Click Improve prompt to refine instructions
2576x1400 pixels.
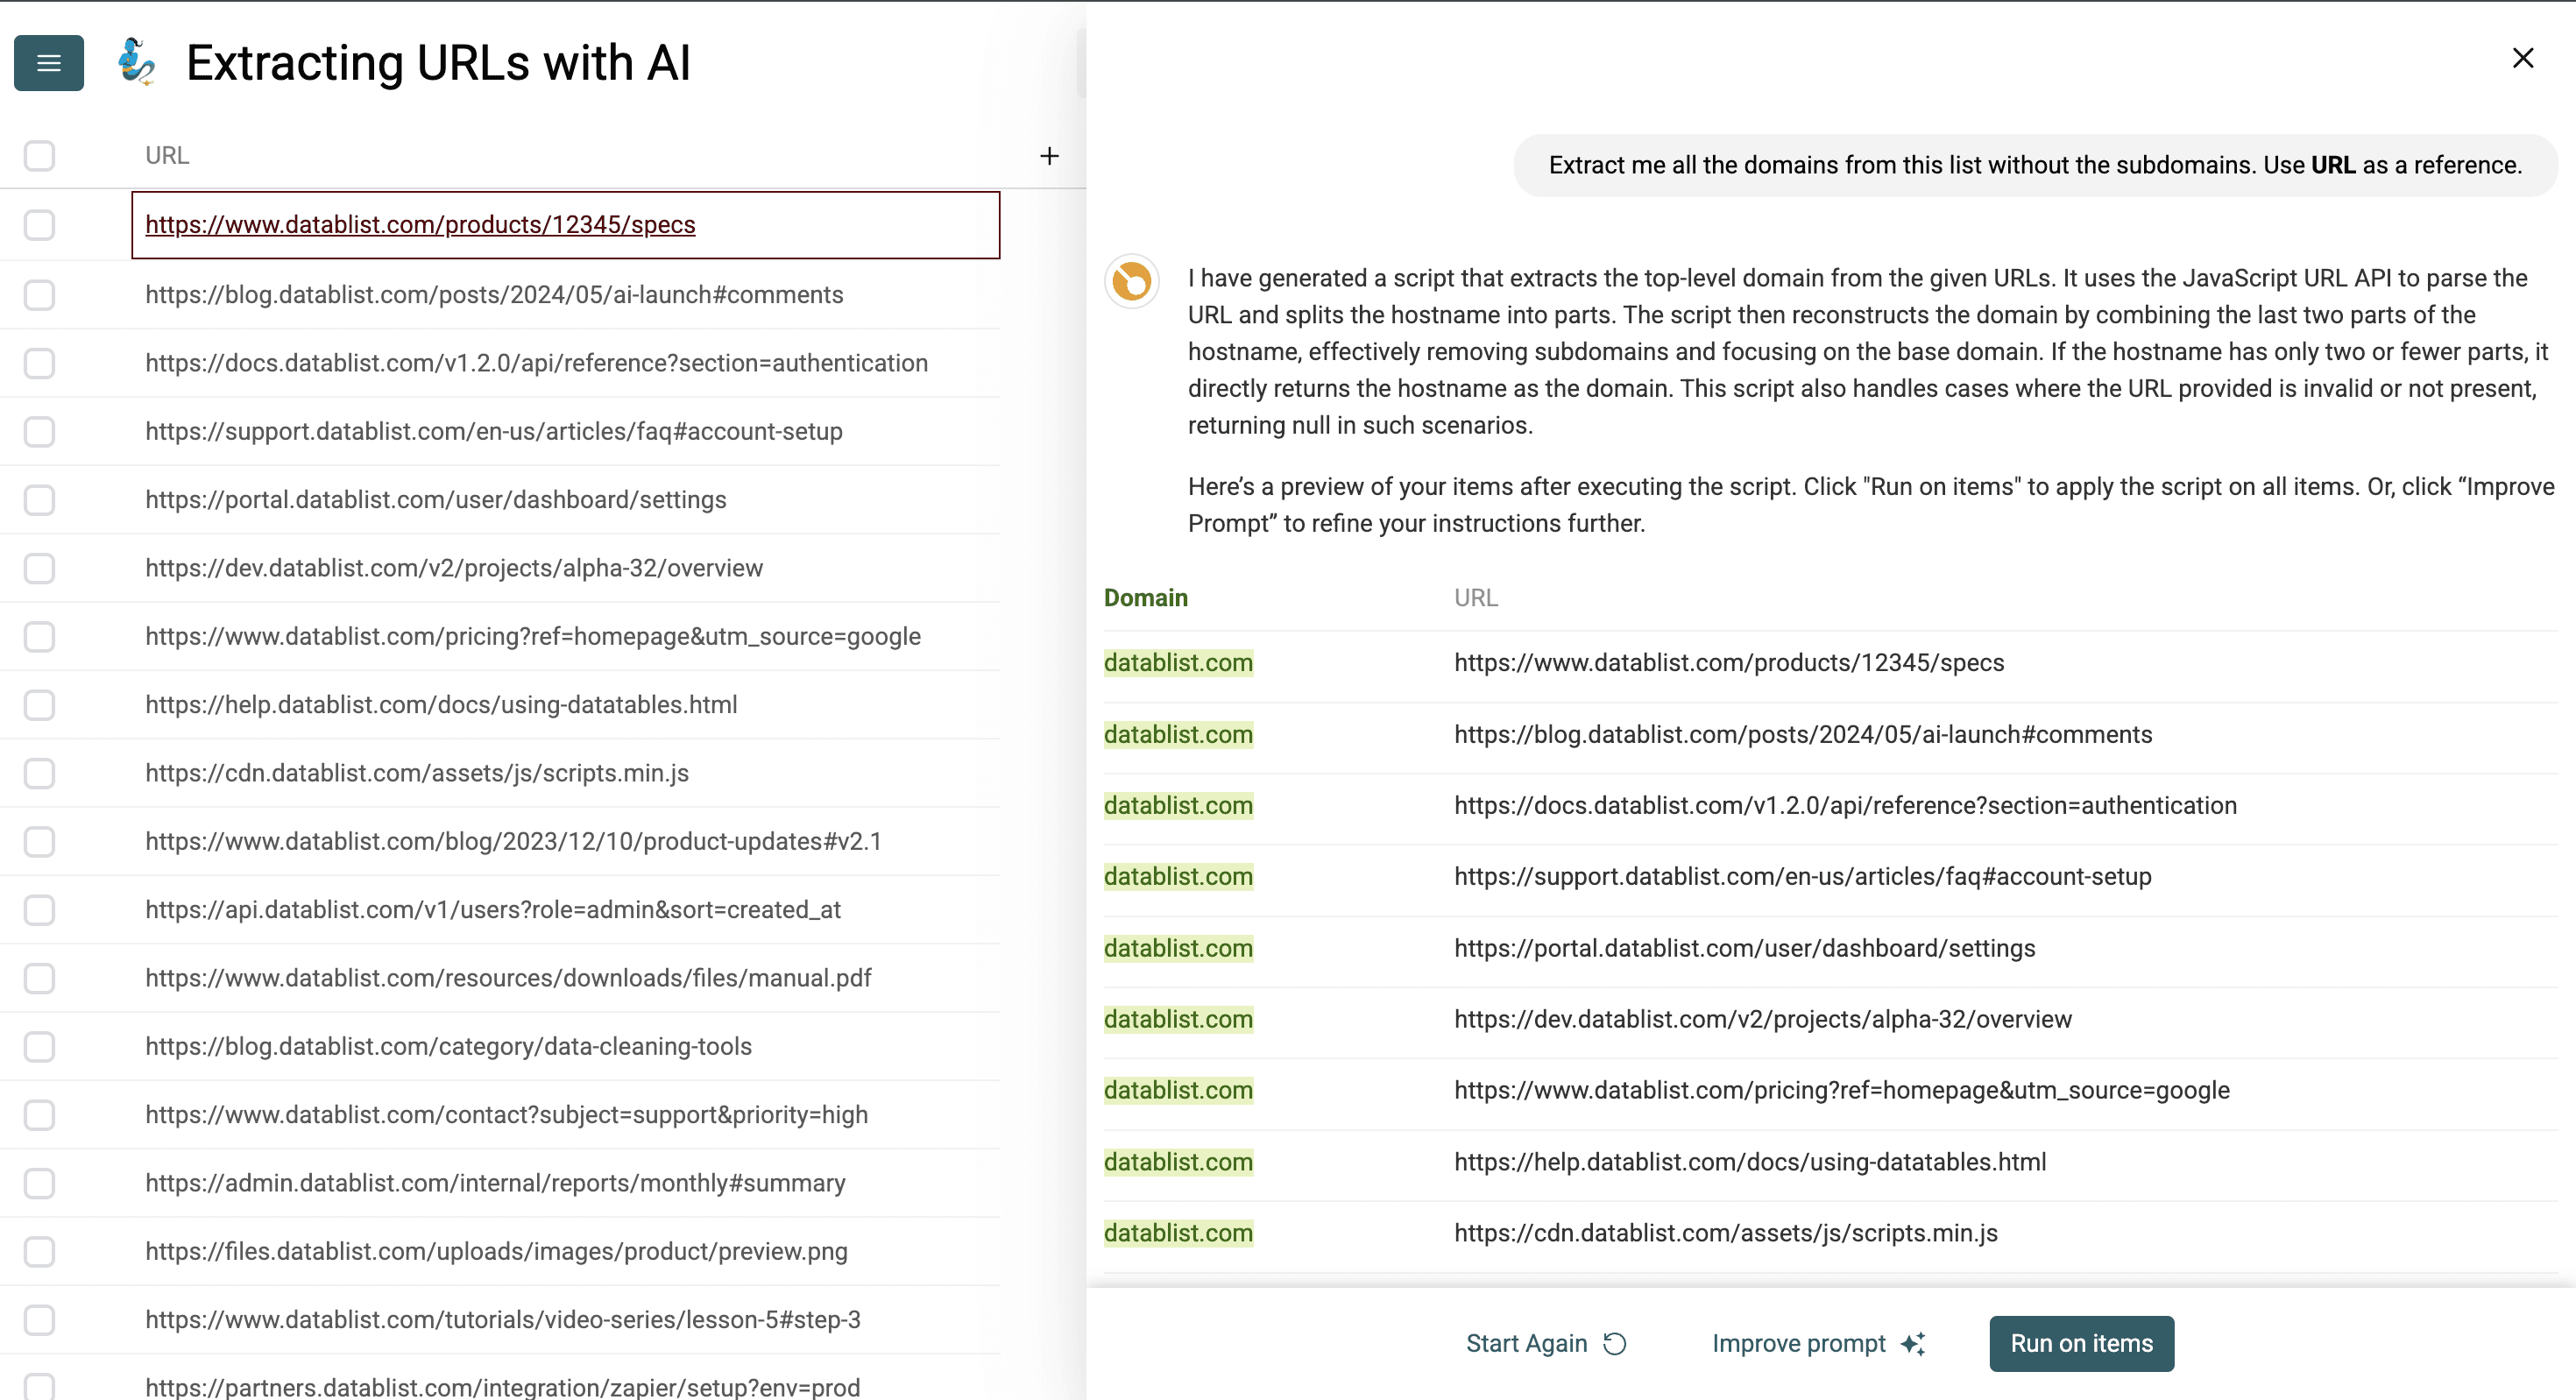(x=1797, y=1343)
